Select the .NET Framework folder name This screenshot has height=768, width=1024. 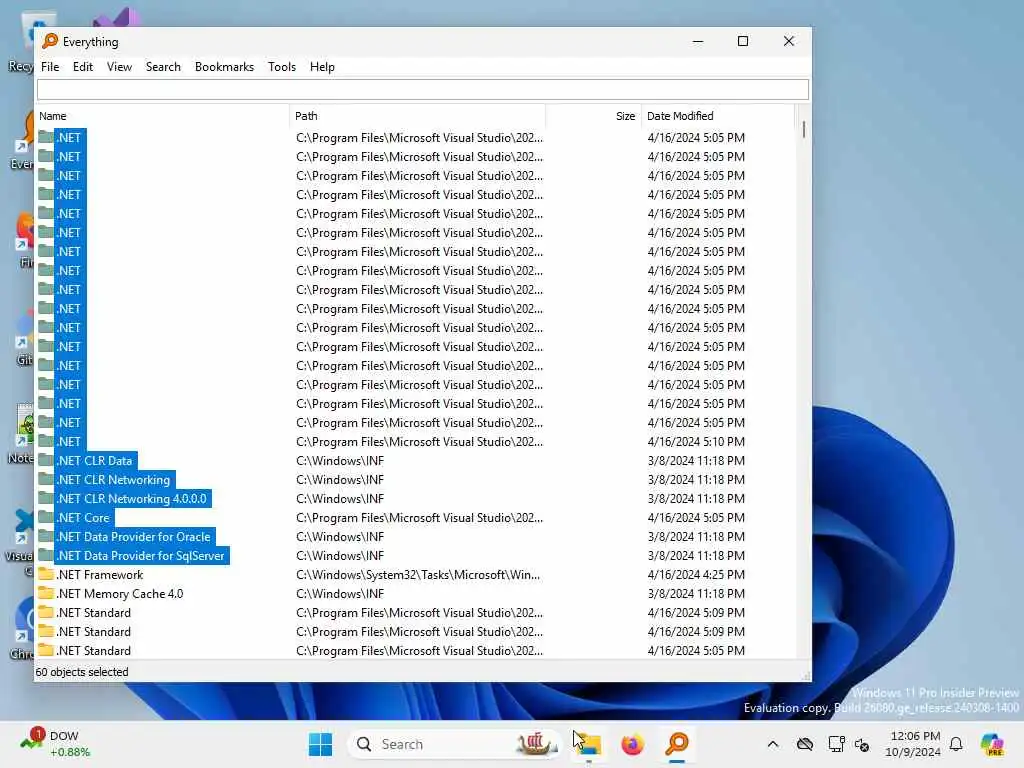[100, 575]
